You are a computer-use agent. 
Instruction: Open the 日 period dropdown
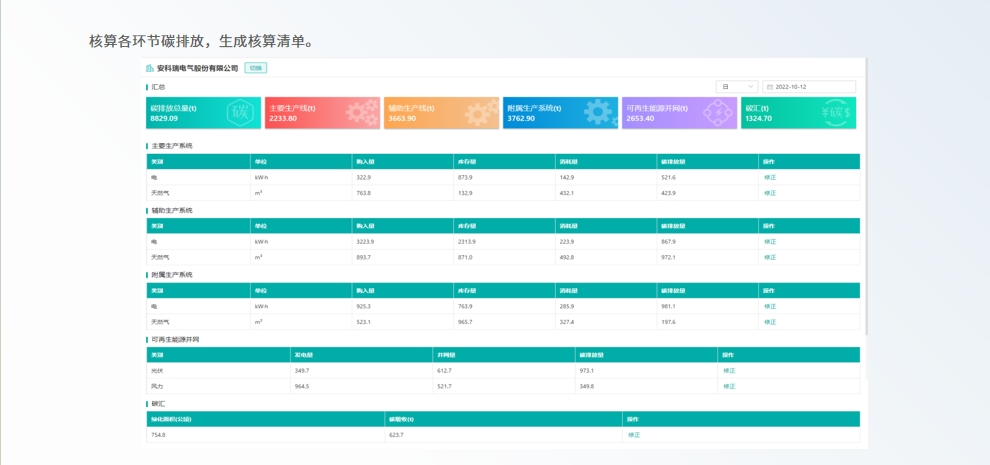(x=736, y=87)
